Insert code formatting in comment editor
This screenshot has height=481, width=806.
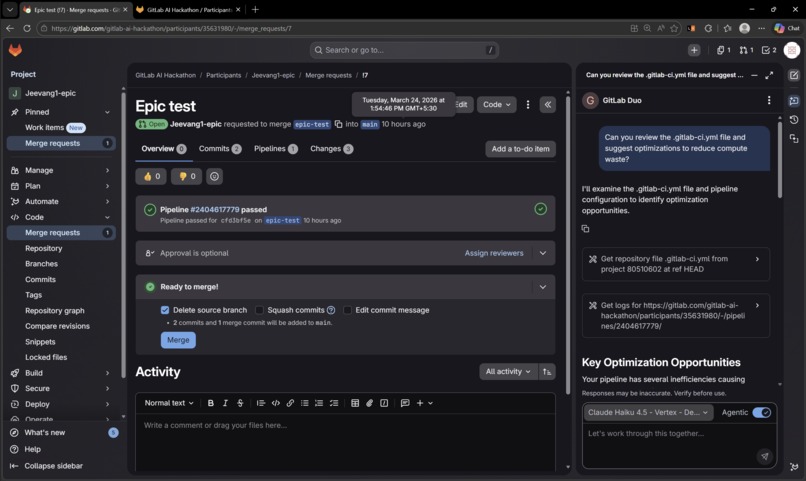pyautogui.click(x=276, y=403)
